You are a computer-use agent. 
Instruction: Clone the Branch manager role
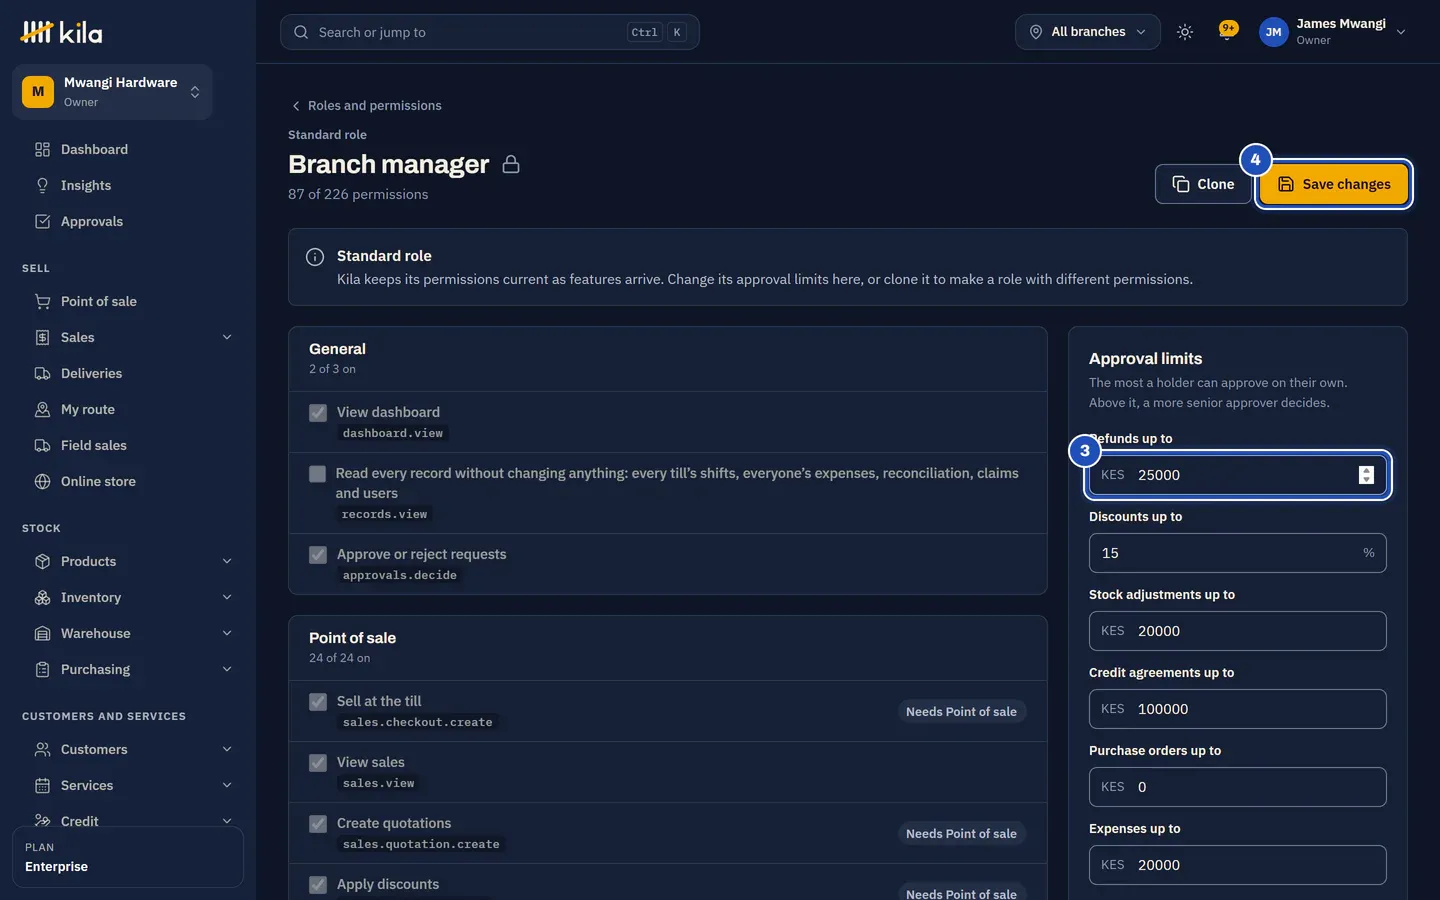click(1203, 184)
